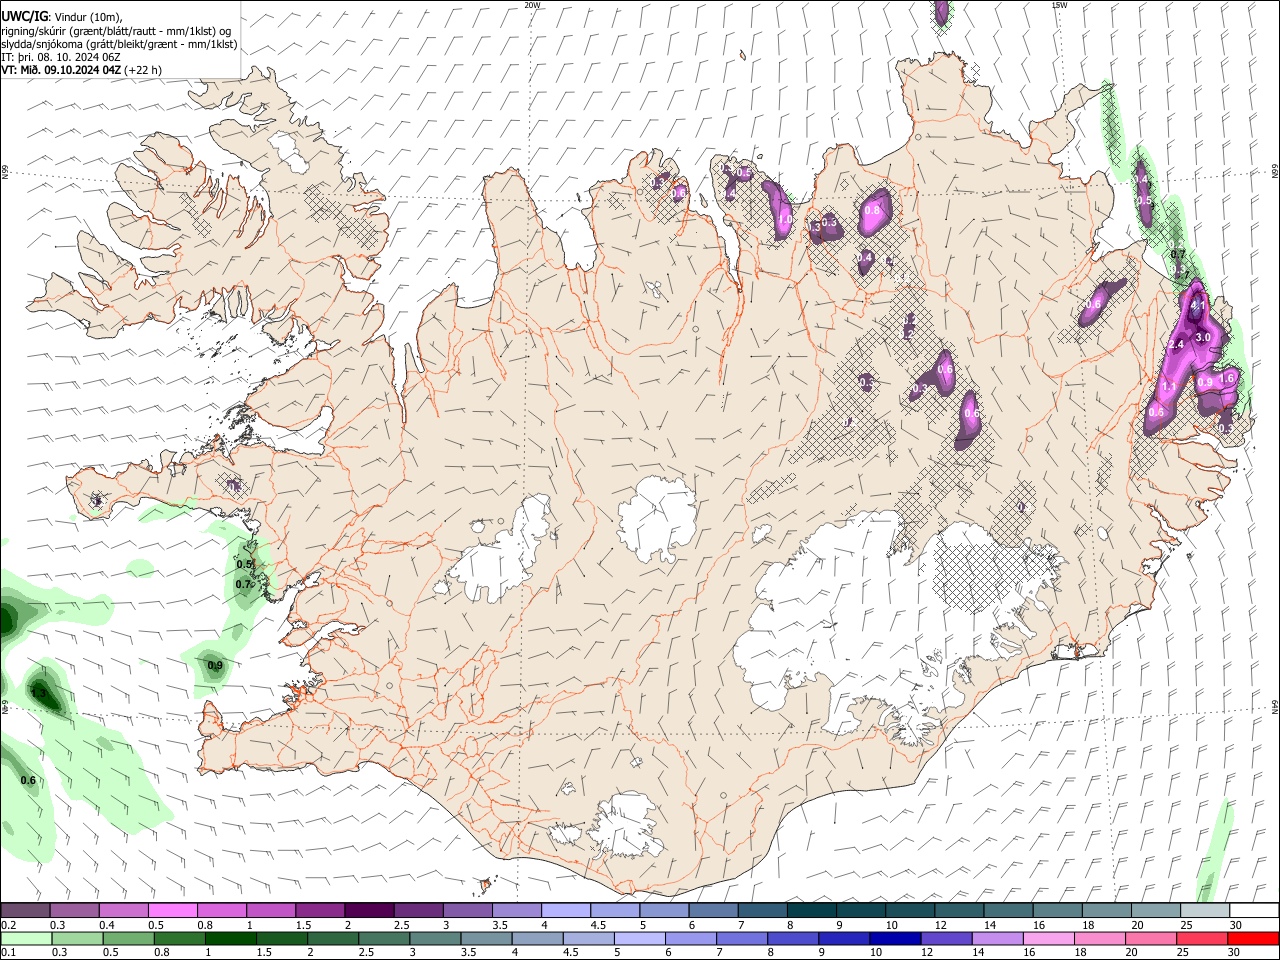
Task: Click the '(+22 h)' forecast offset
Action: 143,70
